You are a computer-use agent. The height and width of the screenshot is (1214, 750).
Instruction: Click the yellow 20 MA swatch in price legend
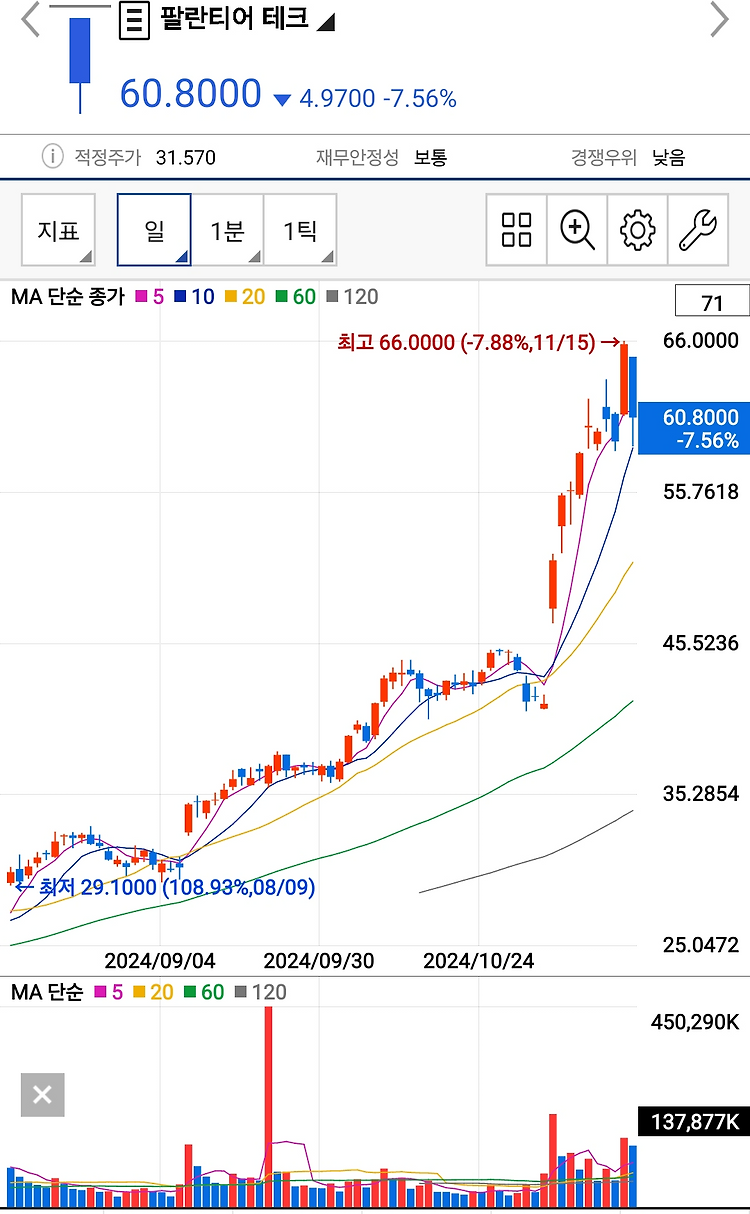230,297
